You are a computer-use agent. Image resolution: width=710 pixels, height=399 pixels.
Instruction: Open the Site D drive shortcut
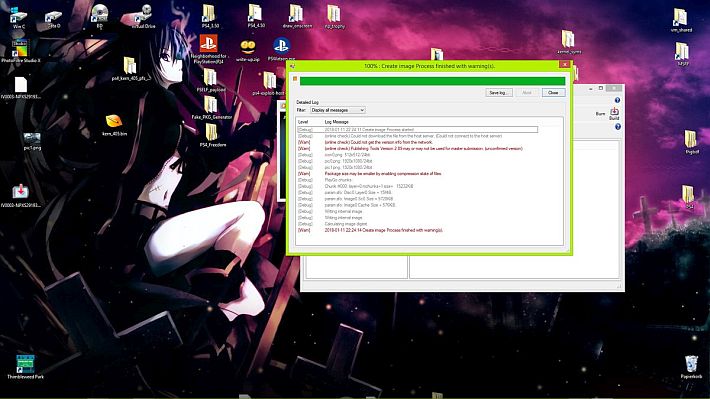[x=53, y=19]
